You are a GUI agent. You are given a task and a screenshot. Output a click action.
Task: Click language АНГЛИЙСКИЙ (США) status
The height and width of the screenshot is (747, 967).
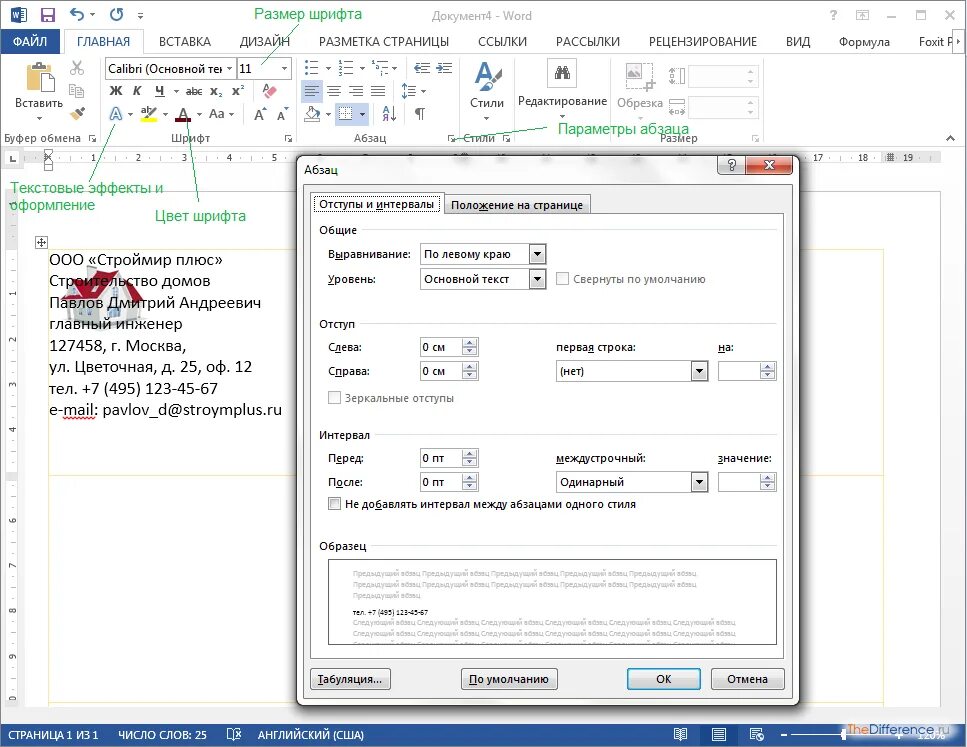(x=311, y=735)
